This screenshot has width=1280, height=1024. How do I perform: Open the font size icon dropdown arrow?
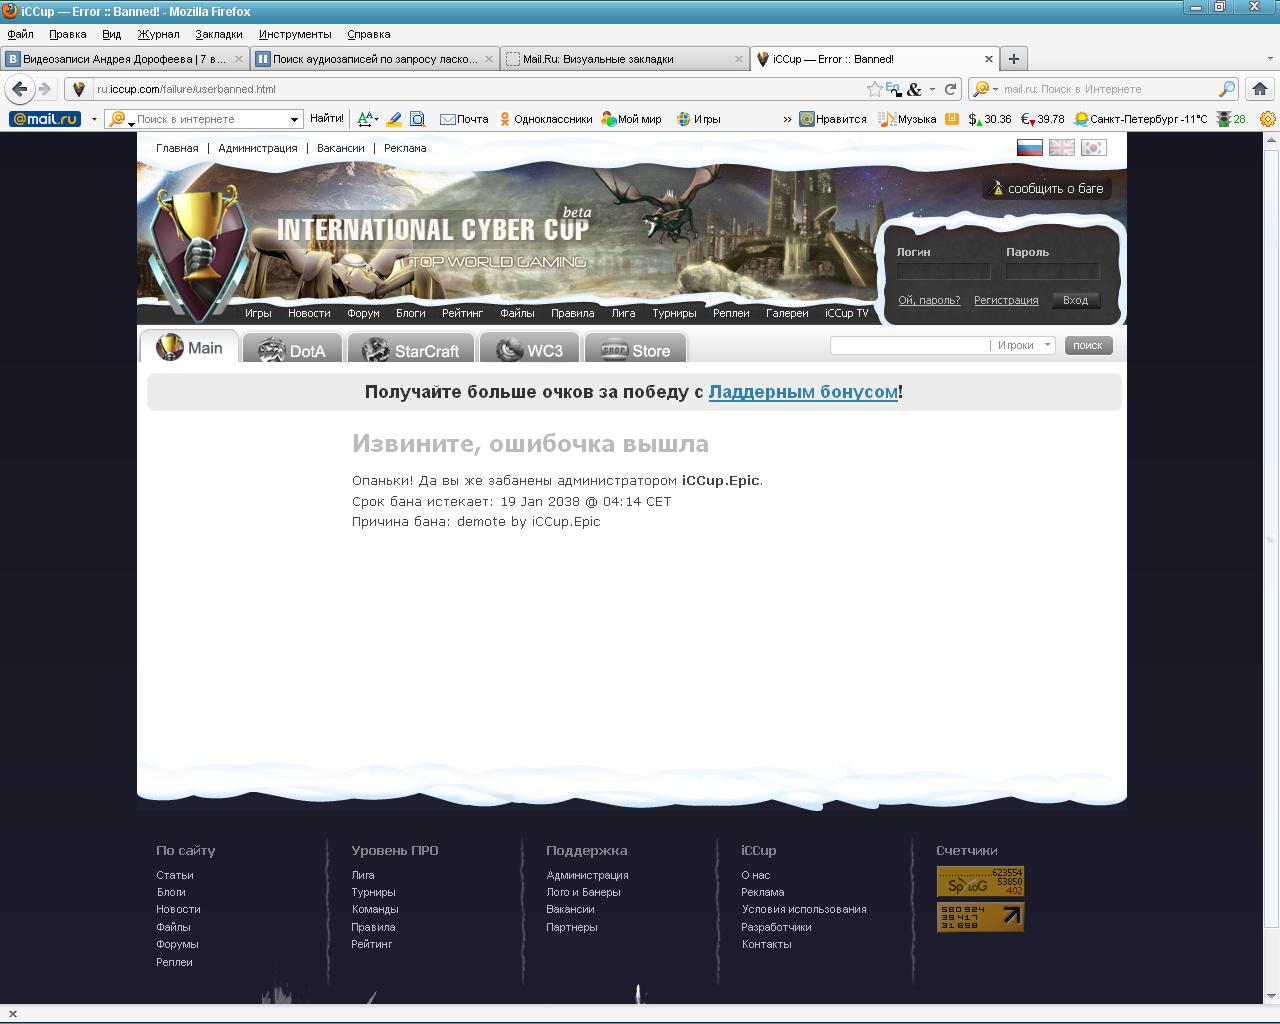tap(377, 119)
